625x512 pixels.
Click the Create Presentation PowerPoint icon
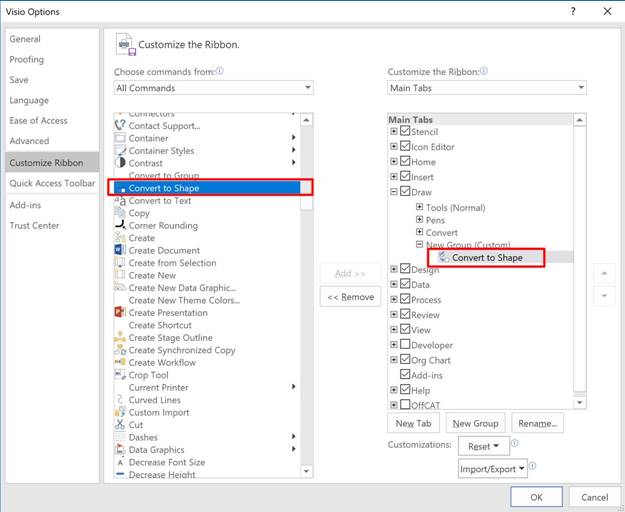(120, 312)
